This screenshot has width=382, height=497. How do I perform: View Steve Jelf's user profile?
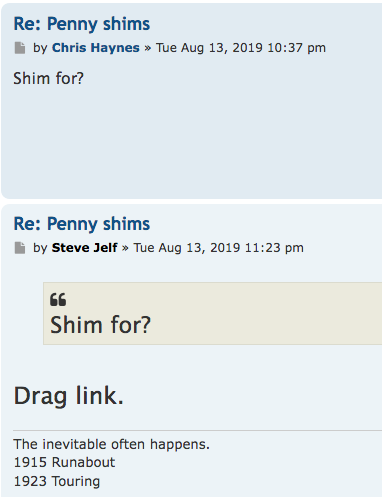click(84, 248)
